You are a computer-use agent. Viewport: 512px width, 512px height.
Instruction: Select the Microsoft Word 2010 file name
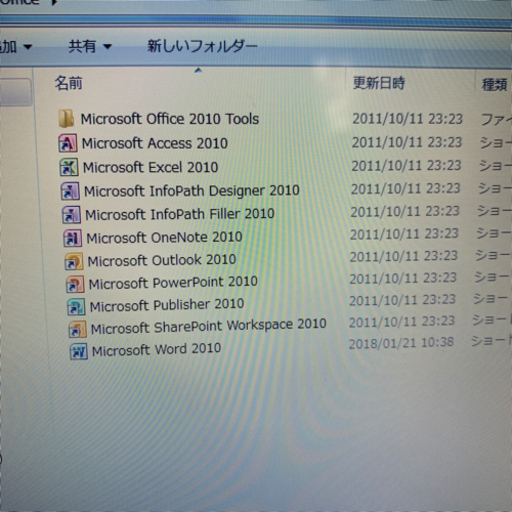point(156,350)
